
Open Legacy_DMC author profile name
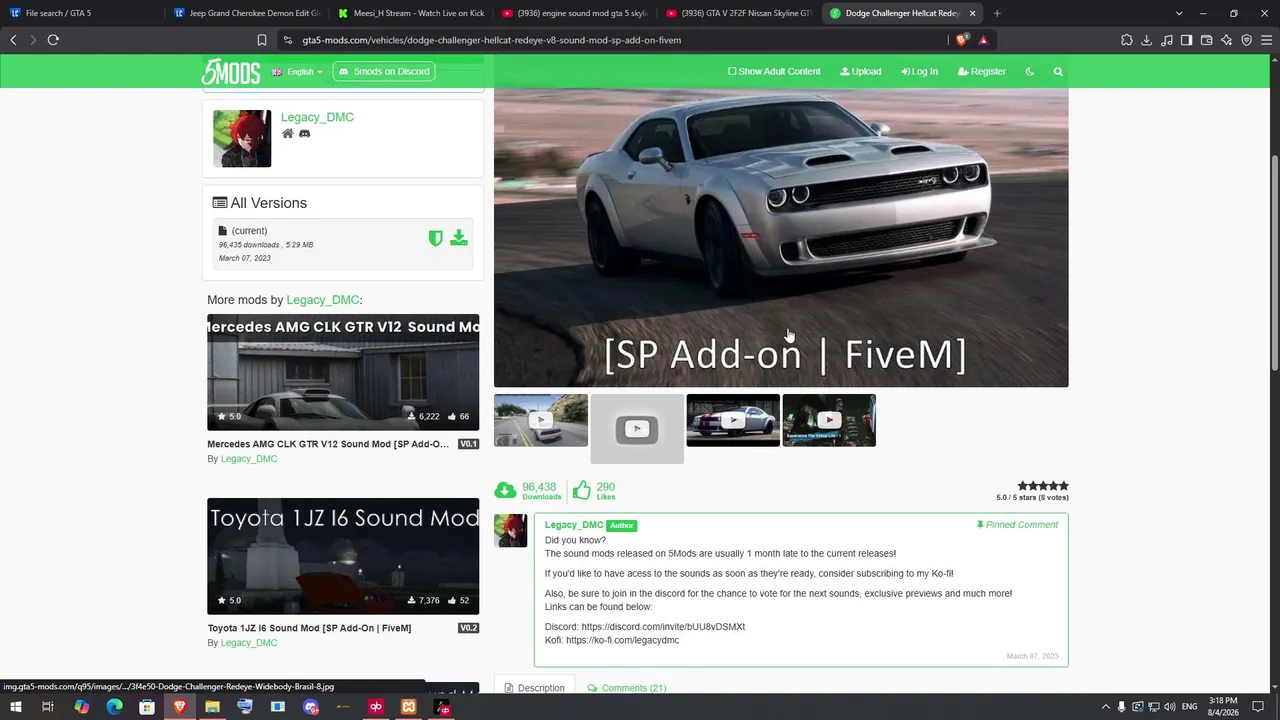317,117
